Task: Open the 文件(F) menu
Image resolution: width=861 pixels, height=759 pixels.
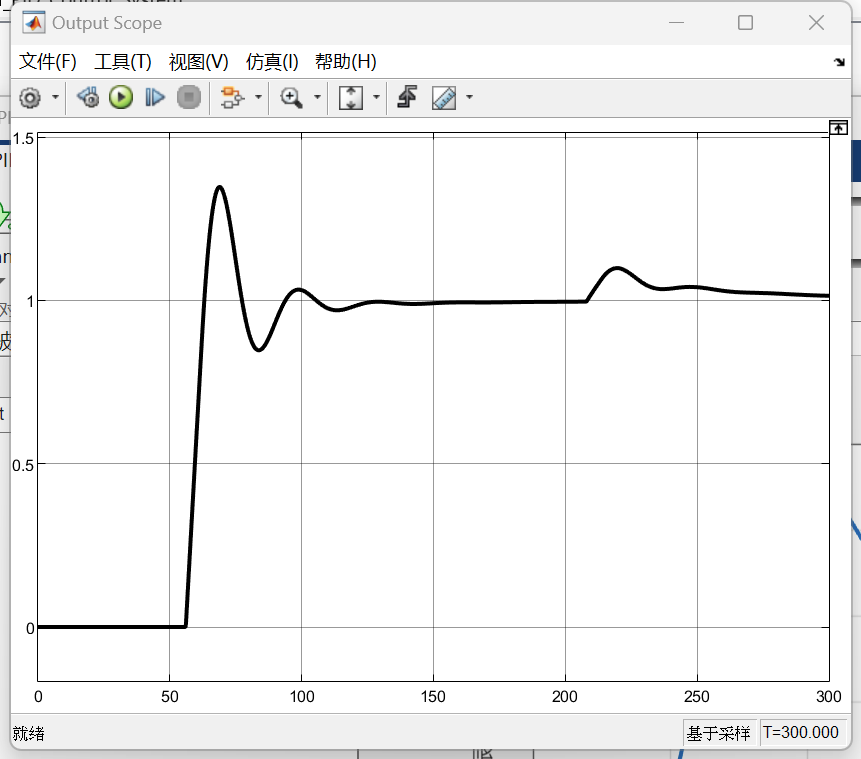Action: click(48, 62)
